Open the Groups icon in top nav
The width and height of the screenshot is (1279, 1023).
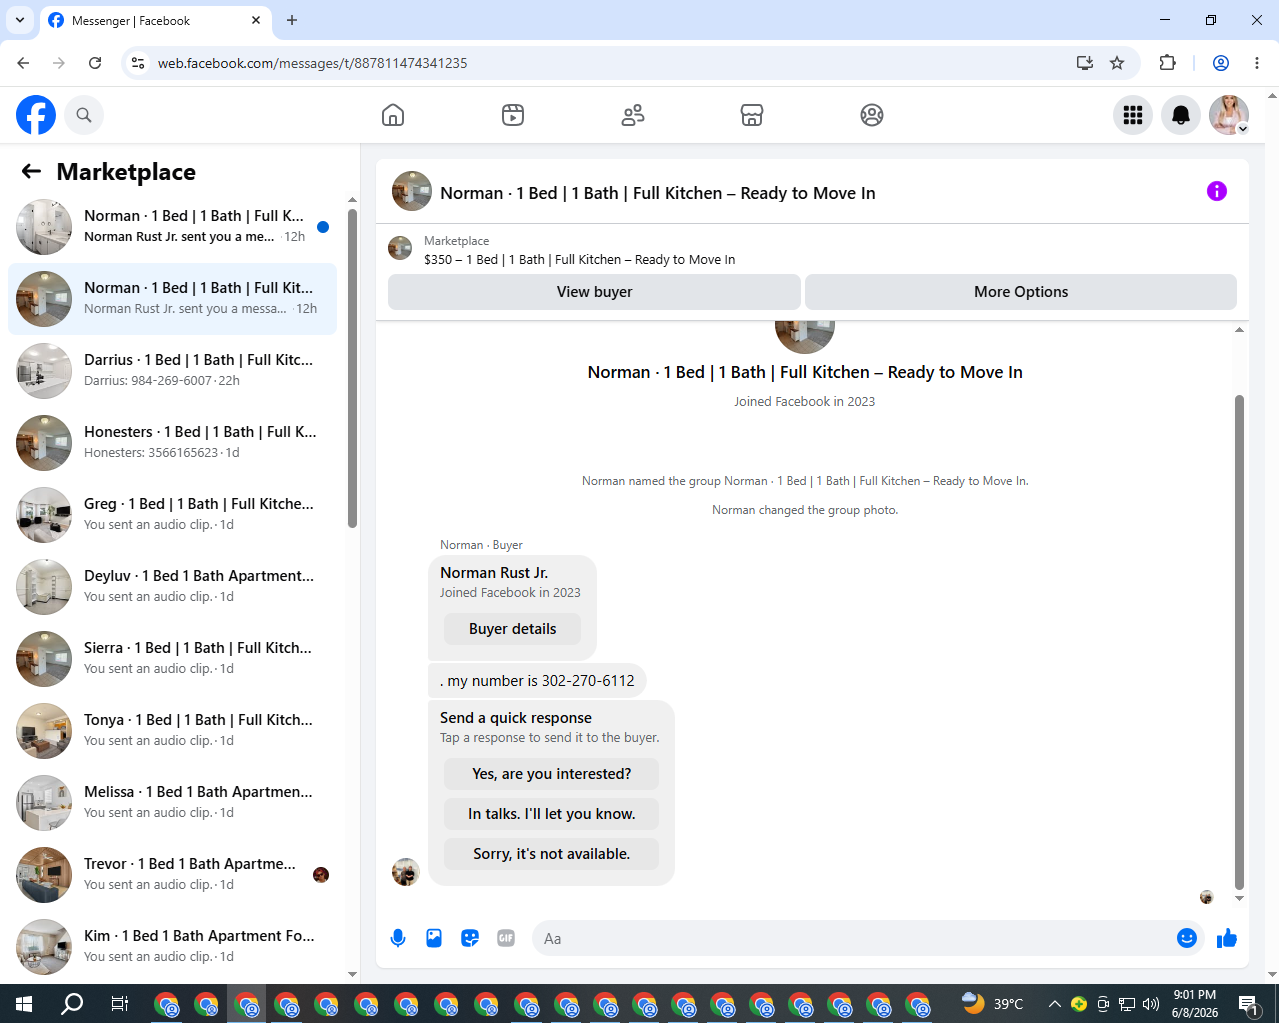(872, 115)
